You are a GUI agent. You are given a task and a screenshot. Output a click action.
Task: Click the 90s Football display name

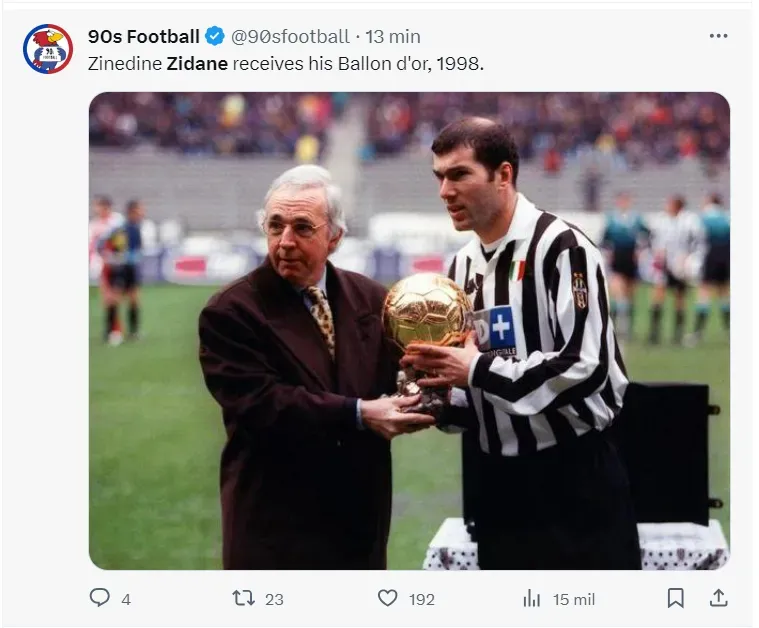click(x=144, y=37)
